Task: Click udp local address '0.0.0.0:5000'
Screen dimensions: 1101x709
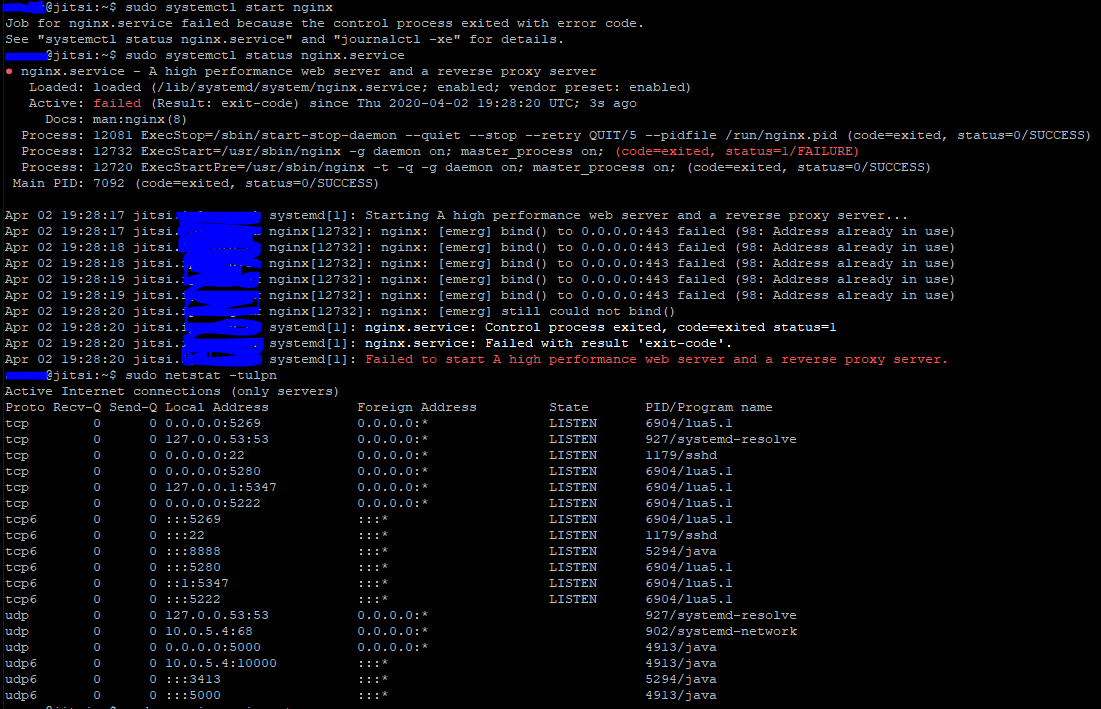Action: [x=213, y=647]
